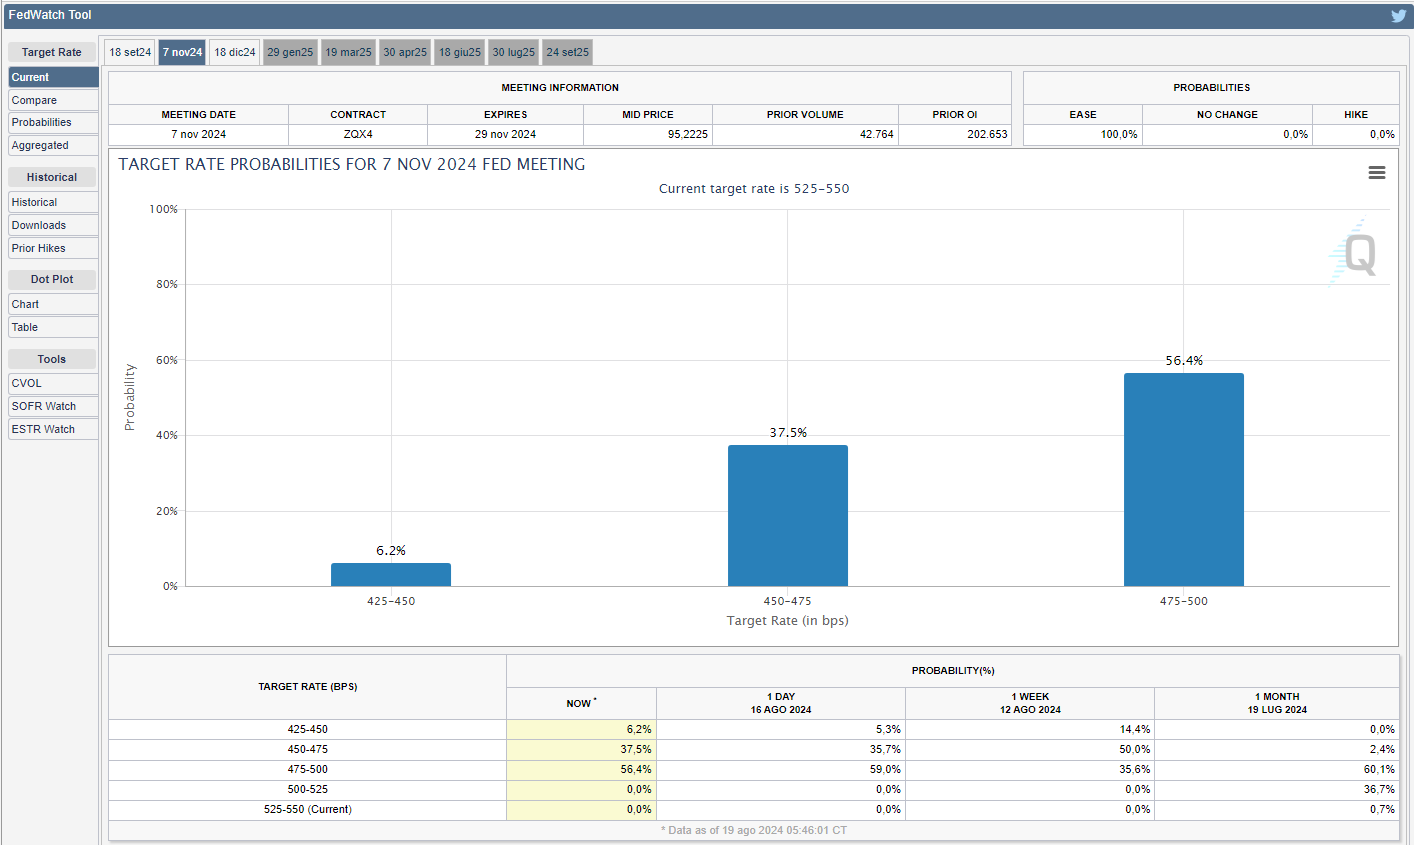View Prior Hikes page

click(53, 248)
